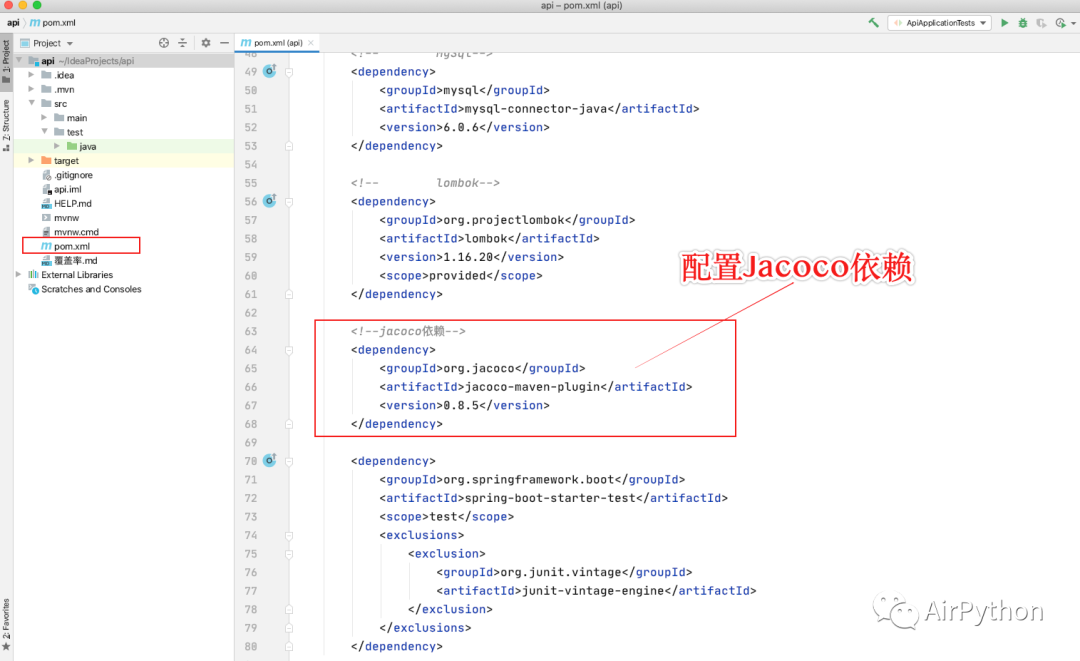Close the pom.xml (api) tab
Viewport: 1080px width, 661px height.
311,43
